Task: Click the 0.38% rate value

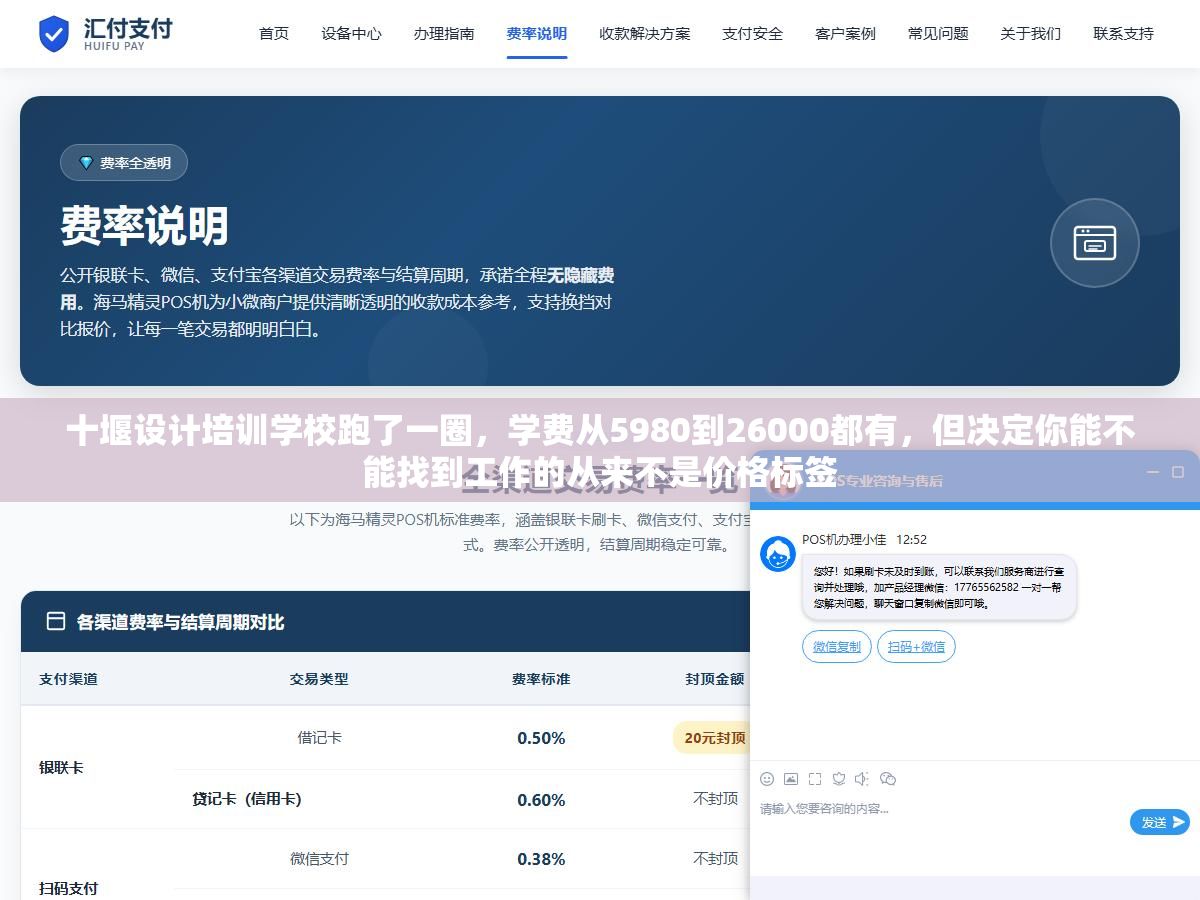Action: coord(541,859)
